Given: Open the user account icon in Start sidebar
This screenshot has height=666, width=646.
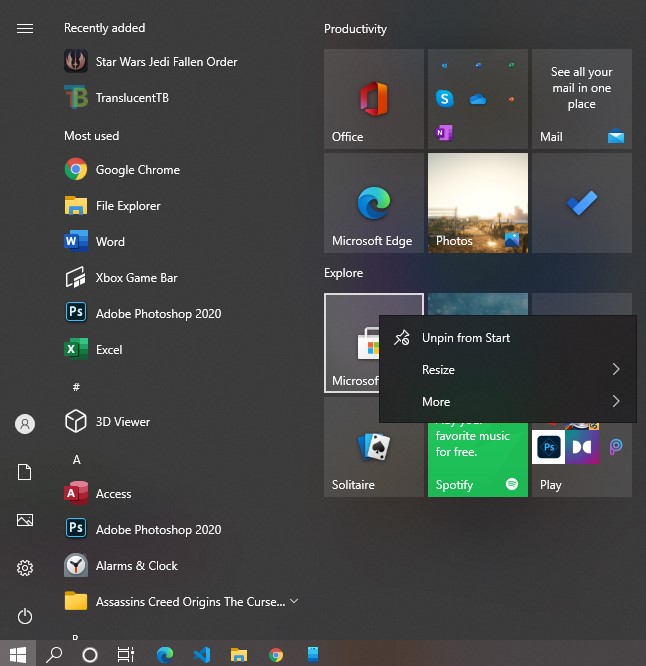Looking at the screenshot, I should 25,424.
